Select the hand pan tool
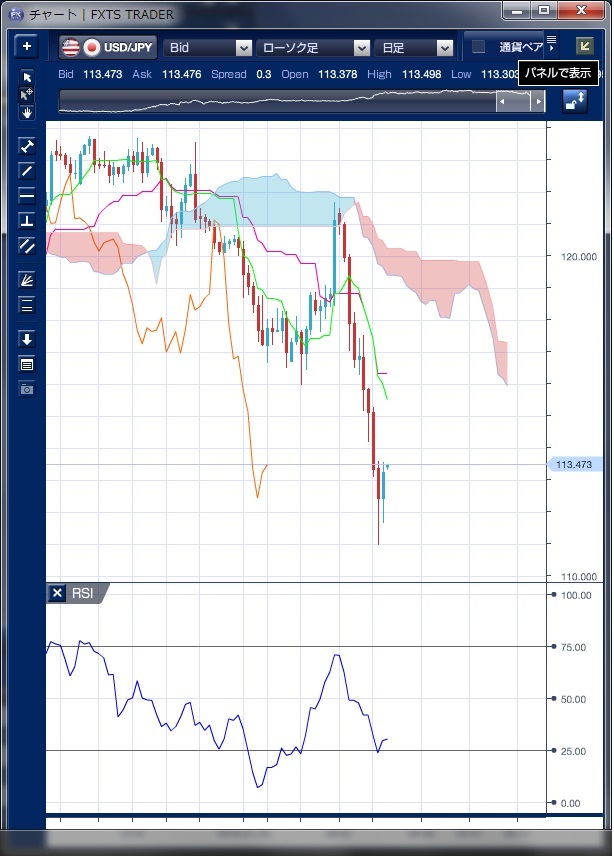Screen dimensions: 614x856 [27, 112]
